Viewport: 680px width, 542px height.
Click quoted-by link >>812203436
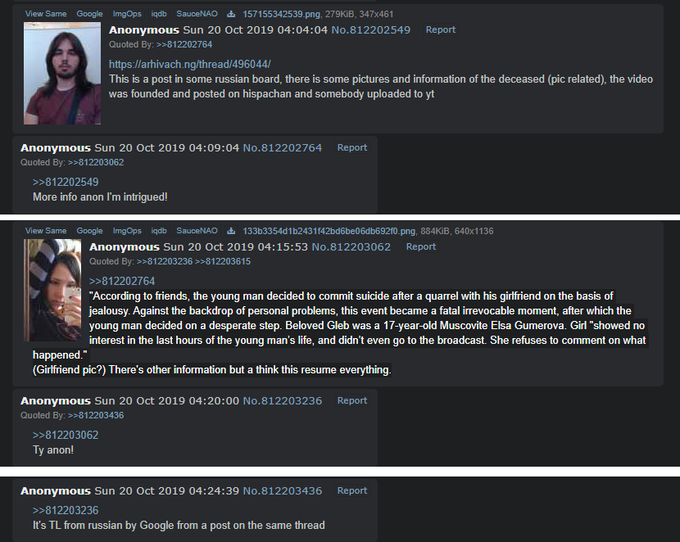(x=96, y=415)
